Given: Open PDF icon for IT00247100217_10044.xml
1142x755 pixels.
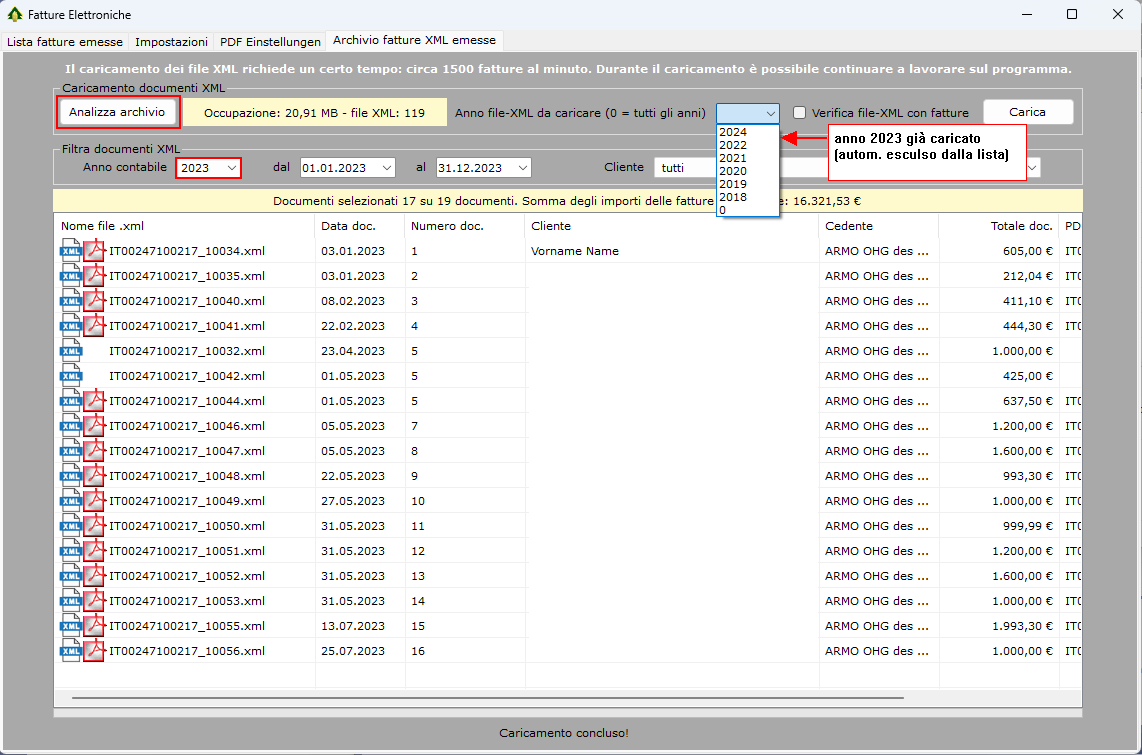Looking at the screenshot, I should tap(95, 401).
